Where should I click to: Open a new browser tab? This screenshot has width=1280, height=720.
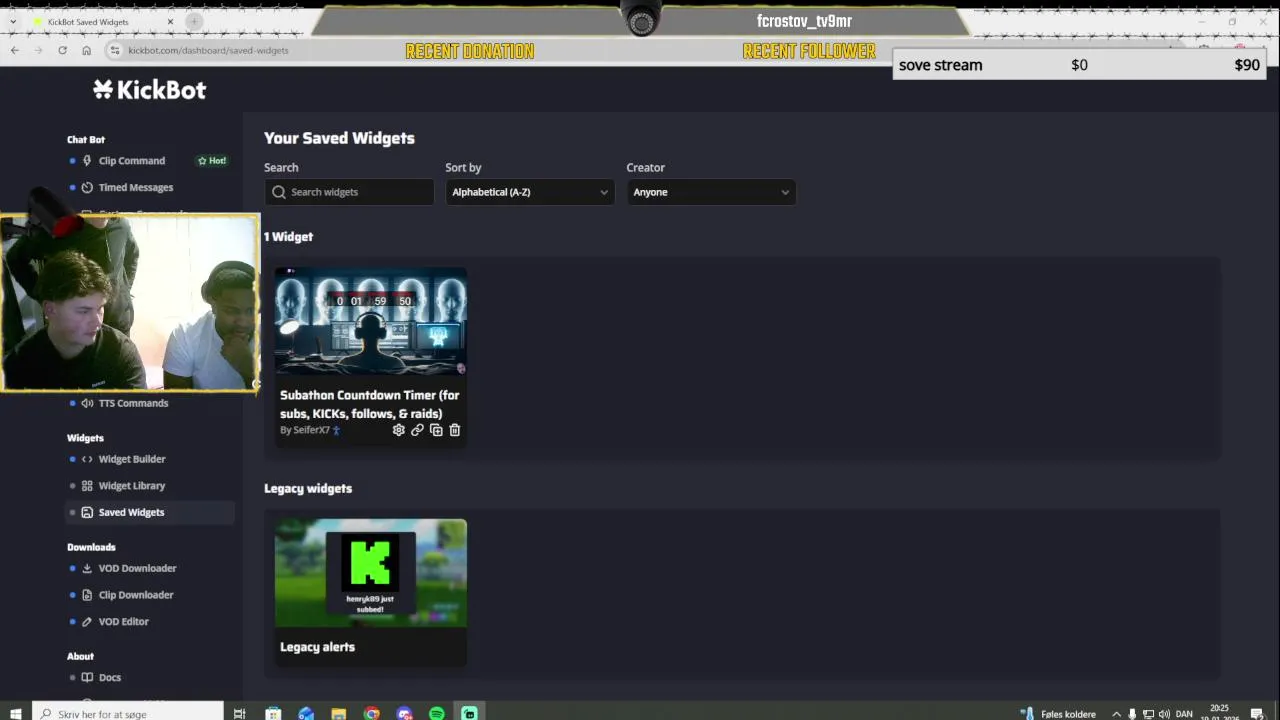[194, 22]
